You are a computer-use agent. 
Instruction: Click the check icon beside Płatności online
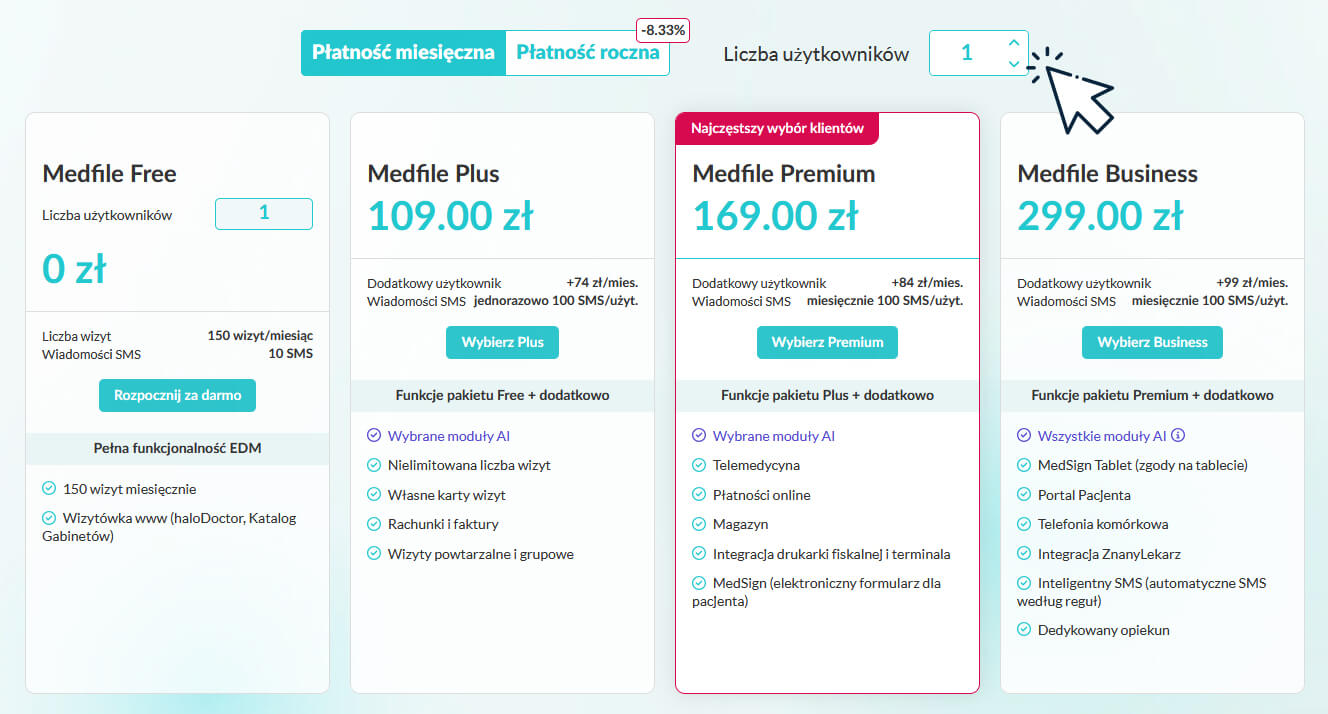point(699,495)
